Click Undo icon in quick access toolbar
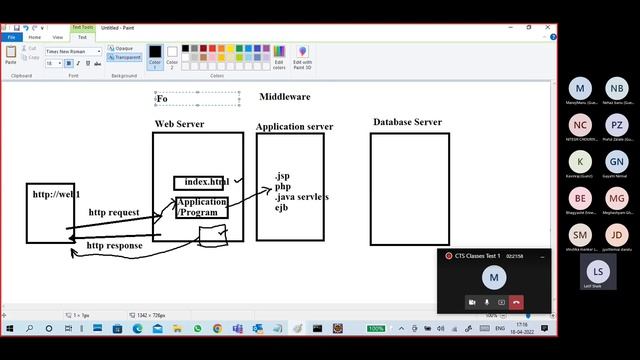Screen dimensions: 640x360 pos(26,28)
